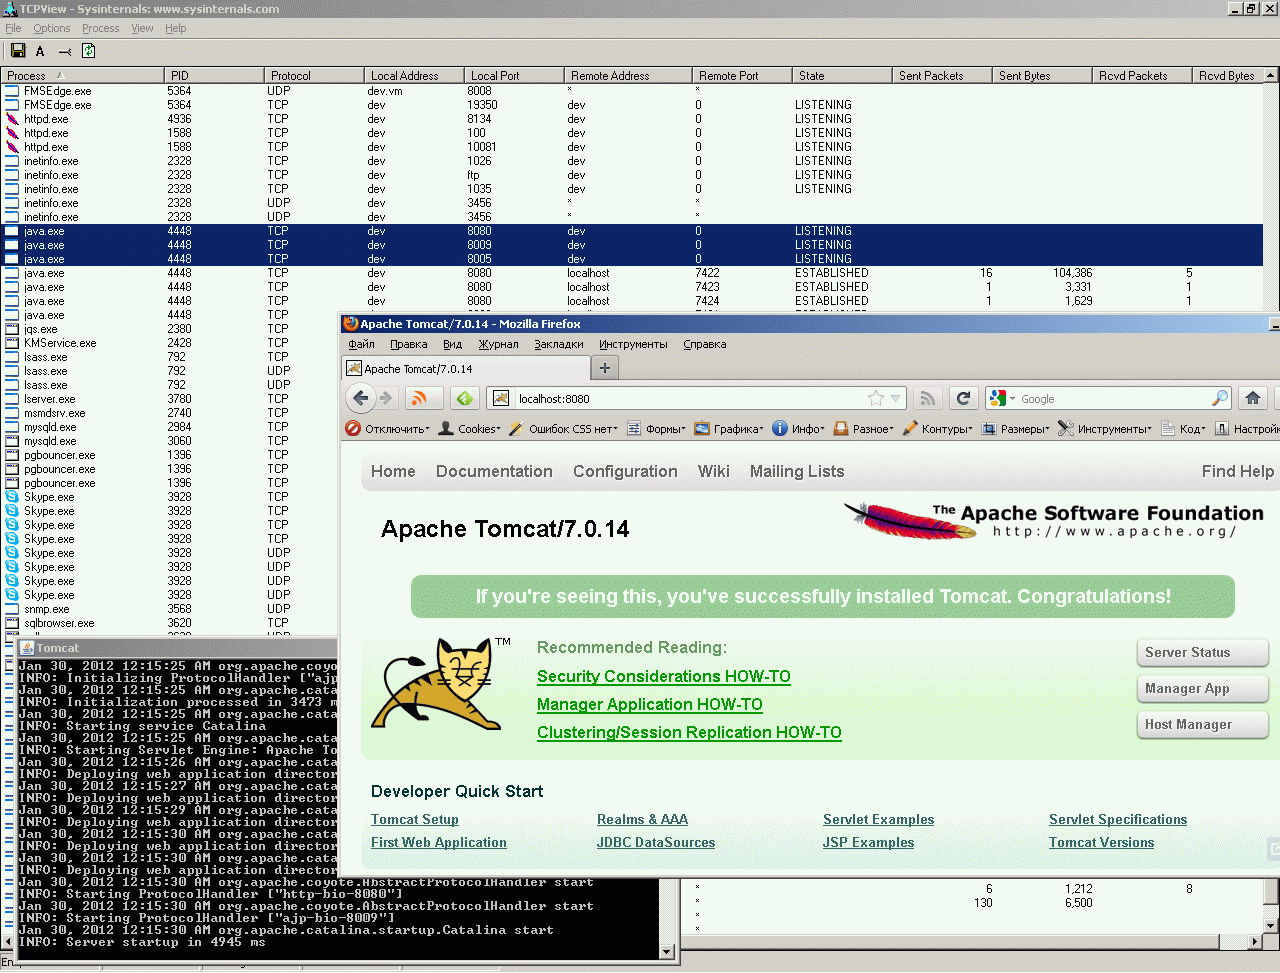Click the Firefox forward arrow button
1280x973 pixels.
pyautogui.click(x=386, y=398)
